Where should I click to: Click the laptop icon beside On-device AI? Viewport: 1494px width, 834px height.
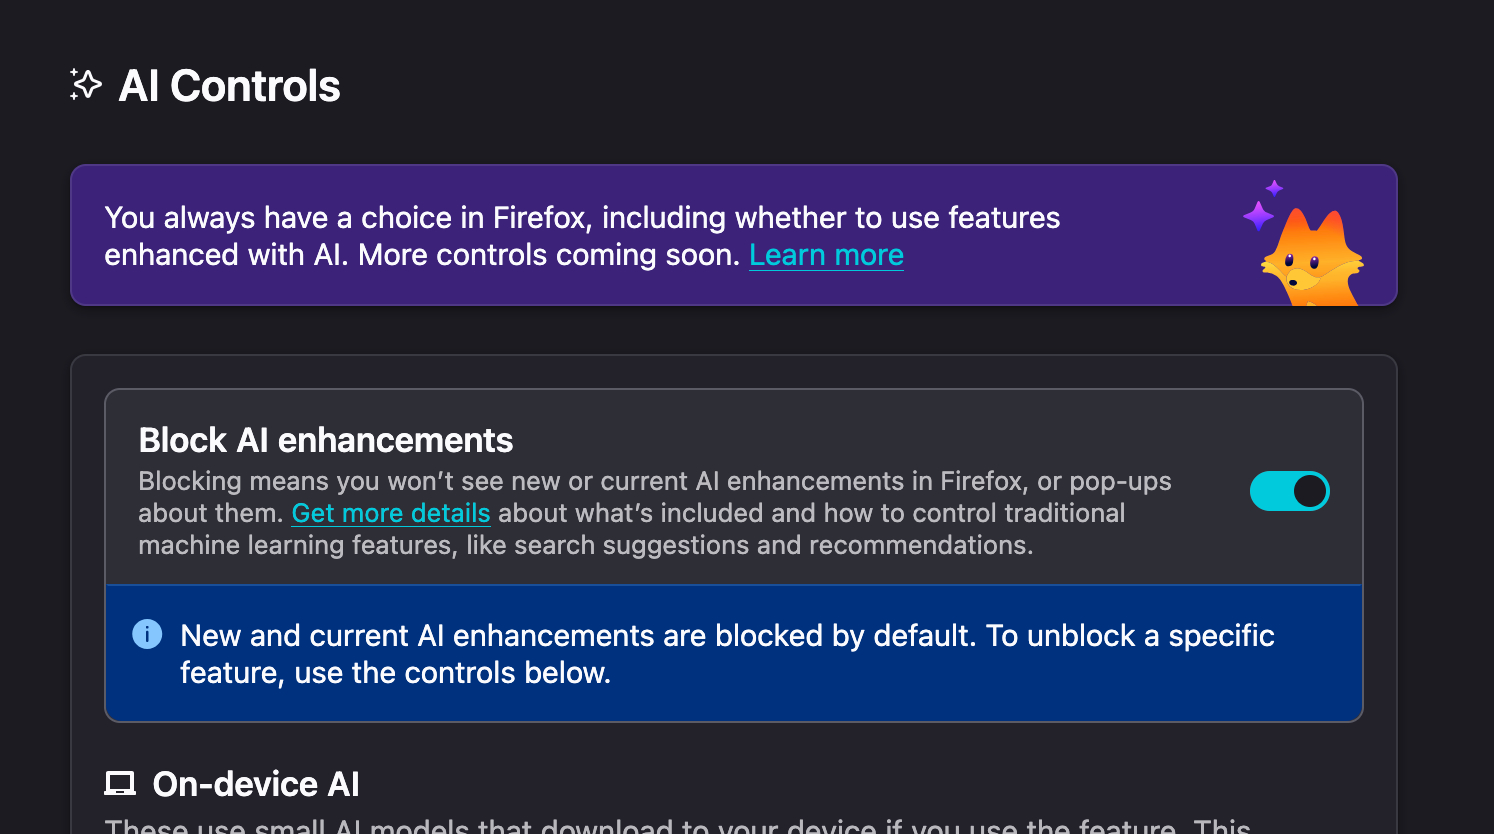[120, 784]
